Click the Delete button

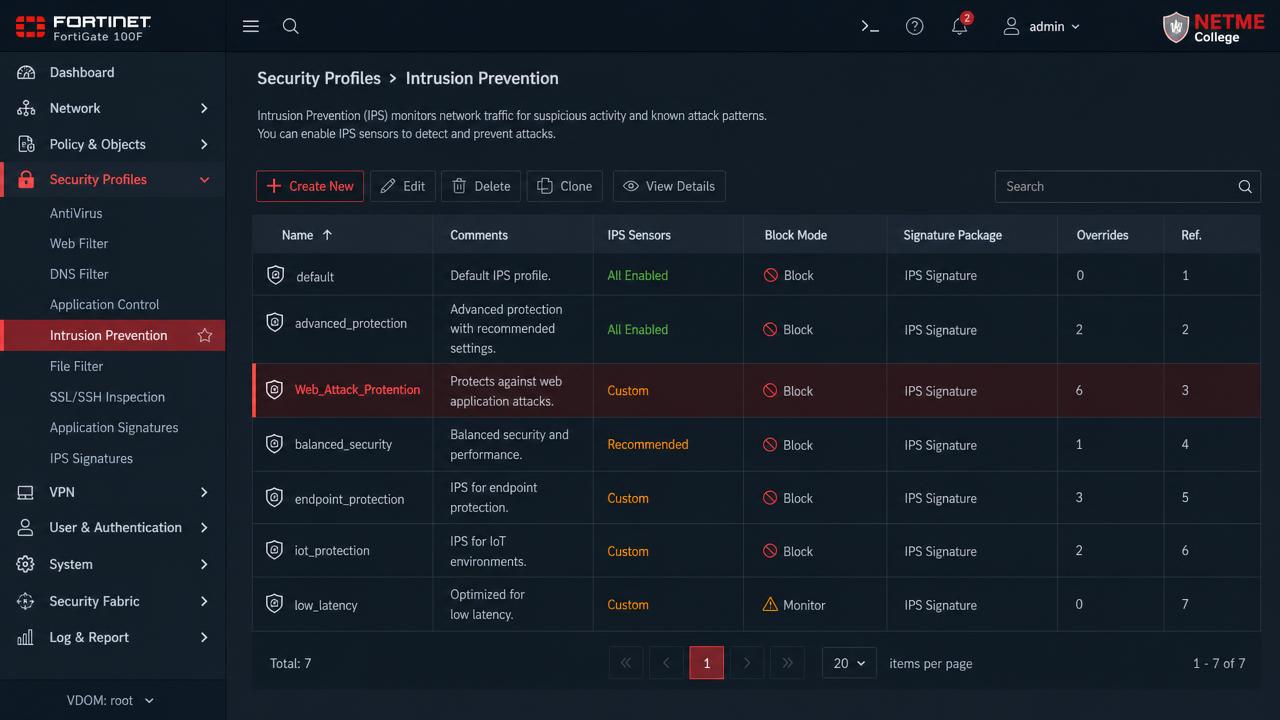pos(481,186)
